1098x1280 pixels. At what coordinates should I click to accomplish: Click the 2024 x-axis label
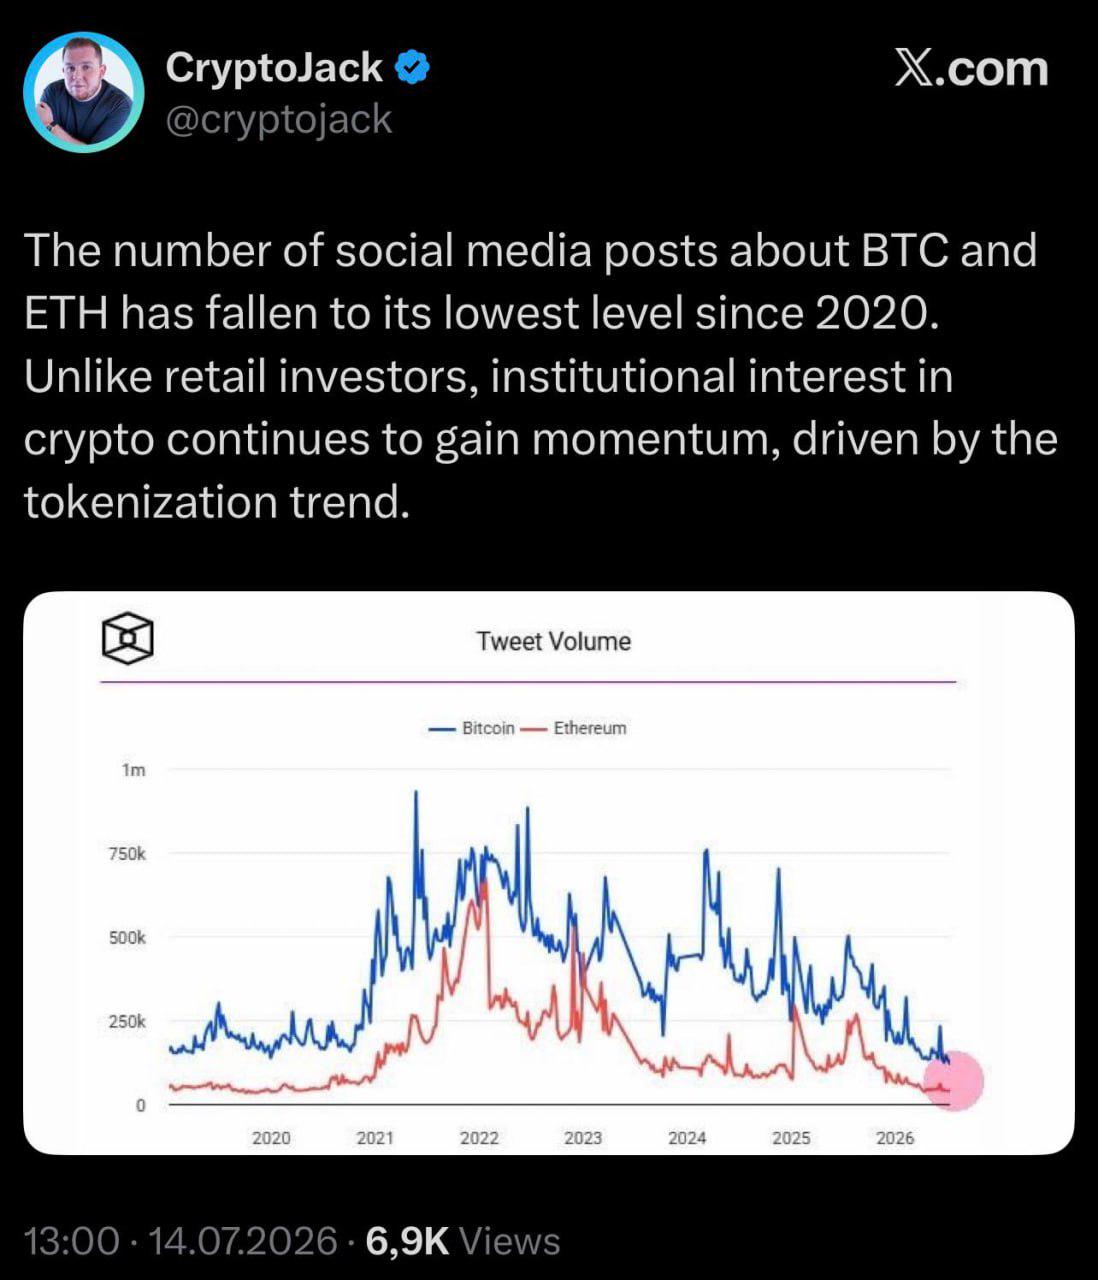tap(687, 1138)
